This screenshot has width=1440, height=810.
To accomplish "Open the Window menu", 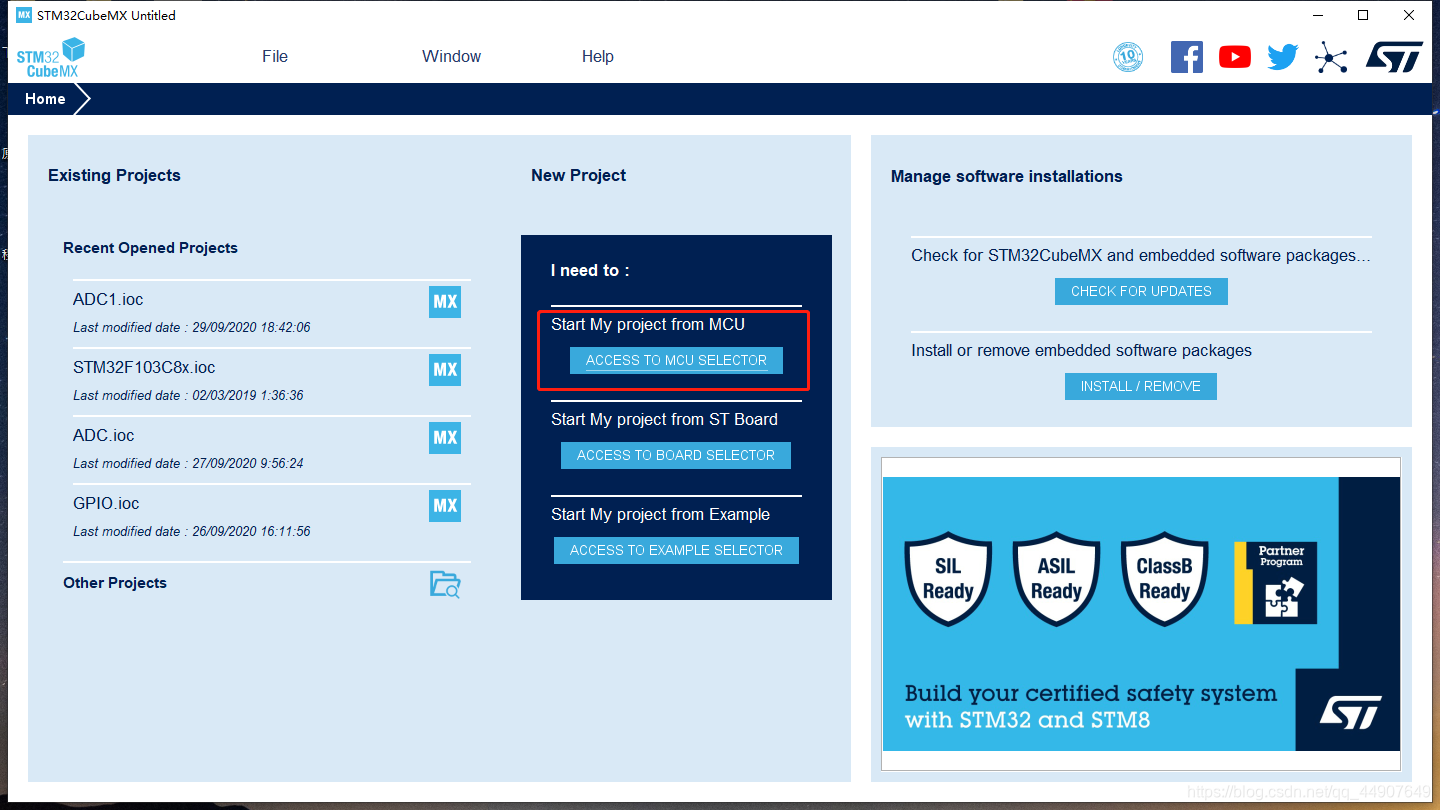I will click(x=452, y=57).
